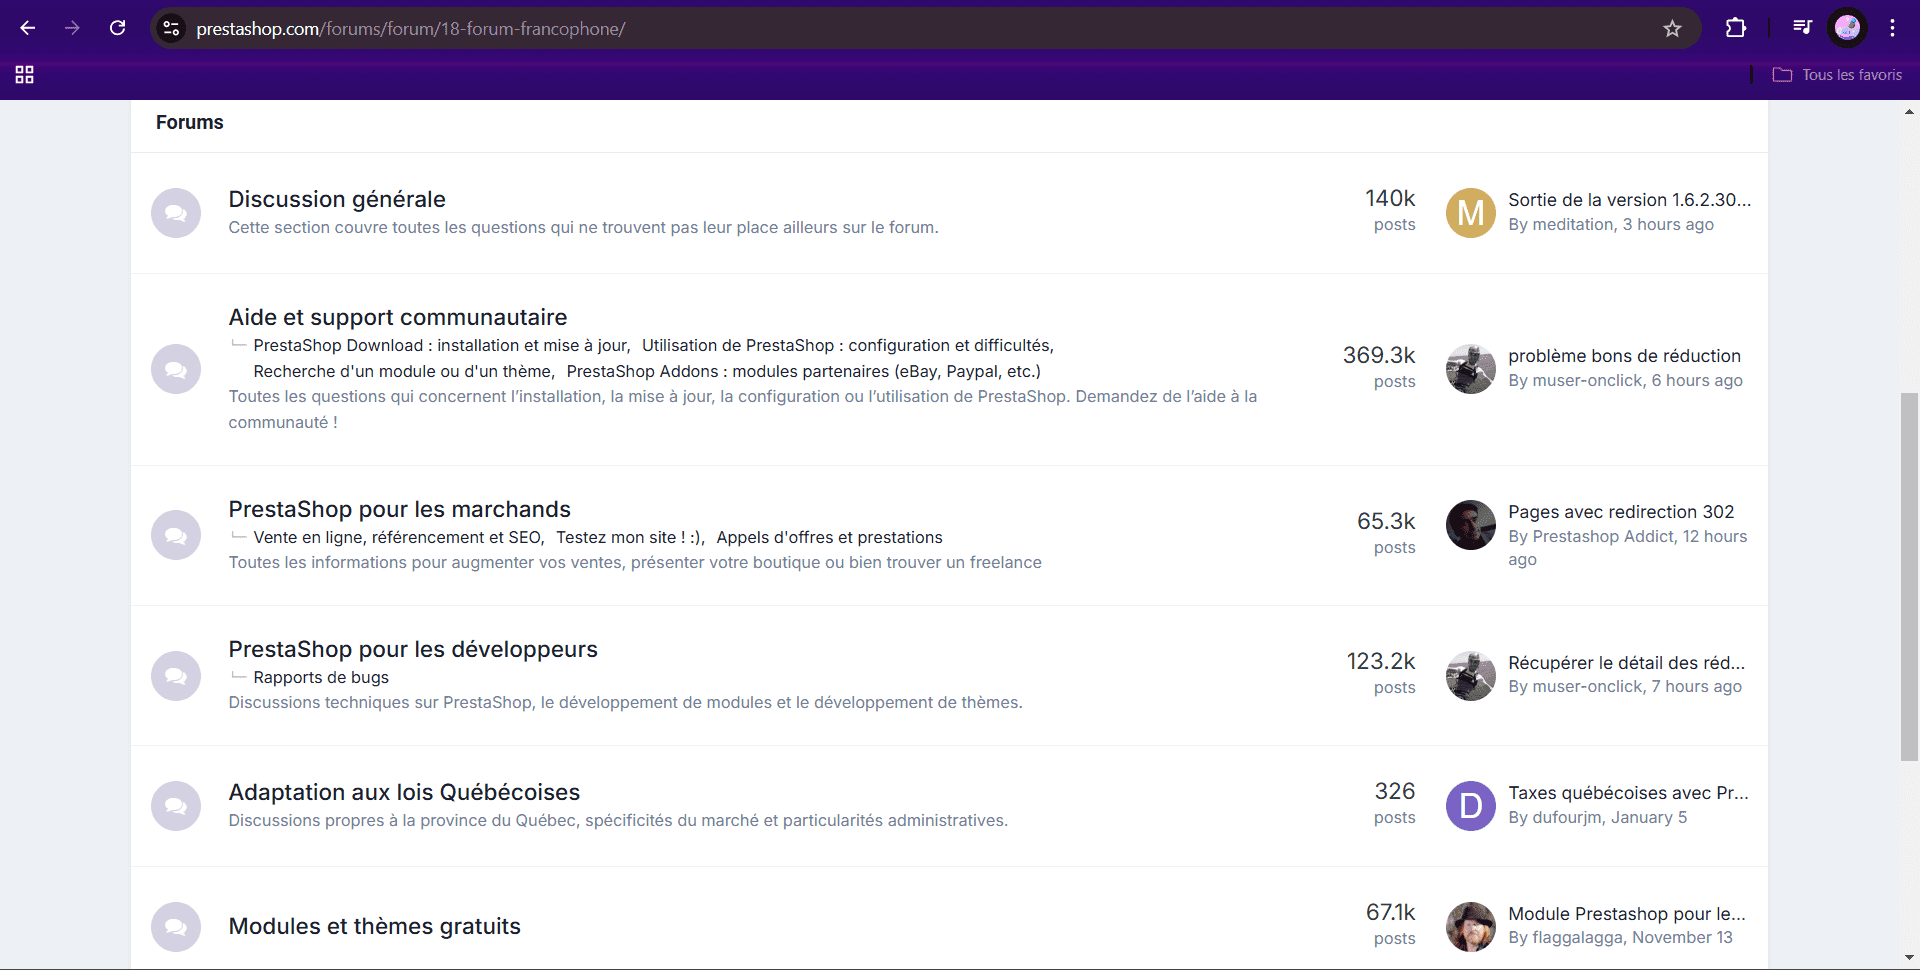This screenshot has height=970, width=1920.
Task: Open the Discussion générale forum
Action: coord(337,199)
